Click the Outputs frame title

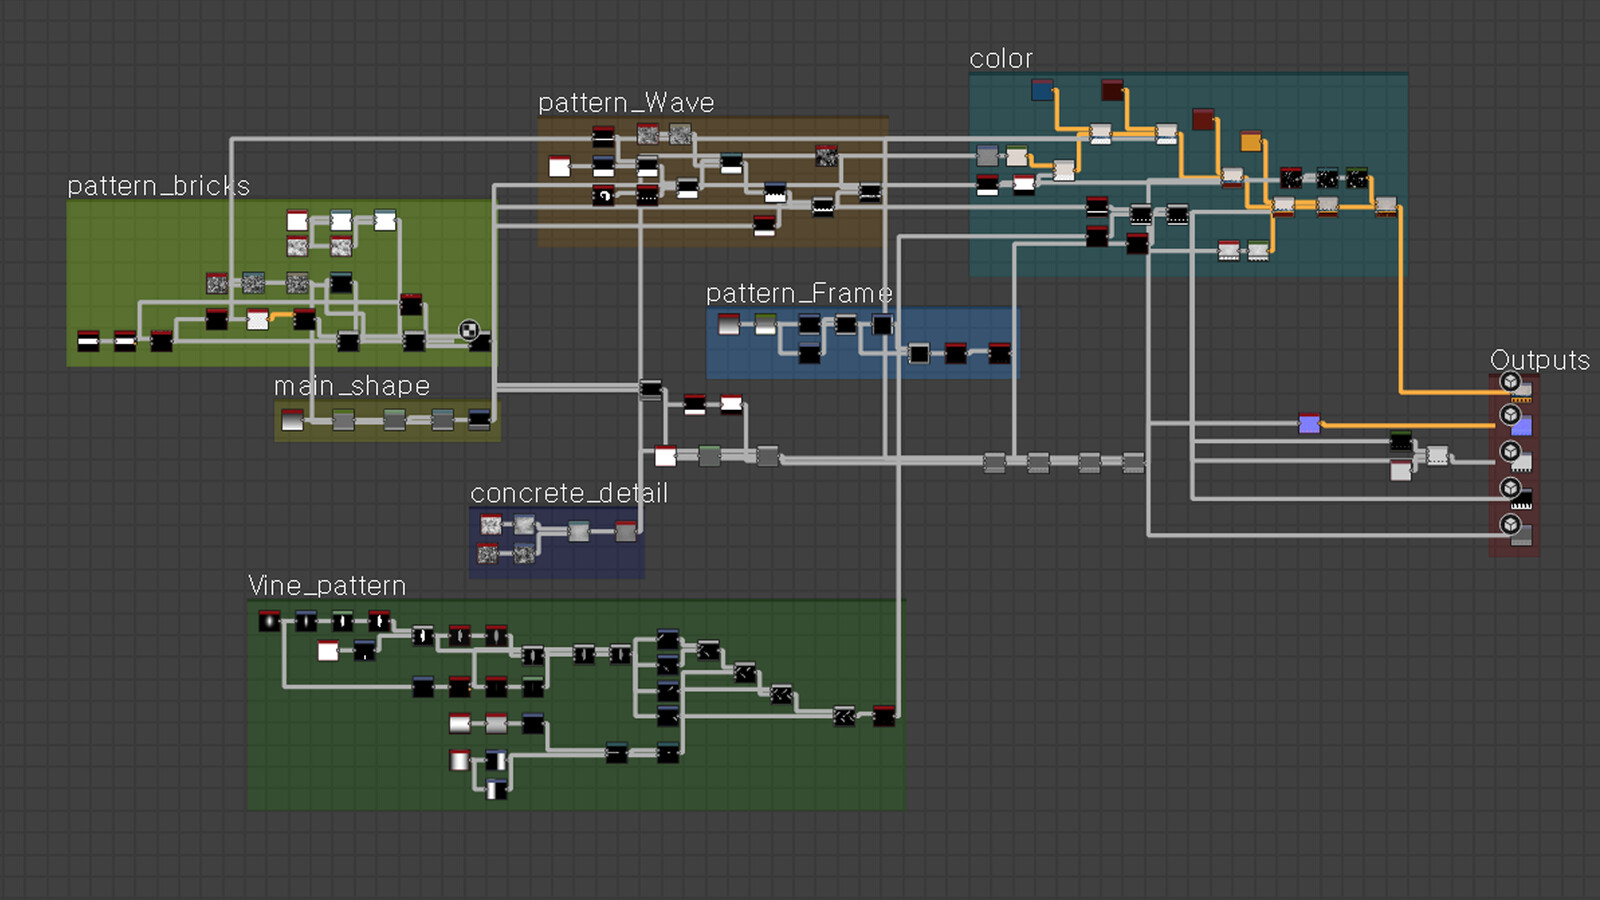[1540, 360]
